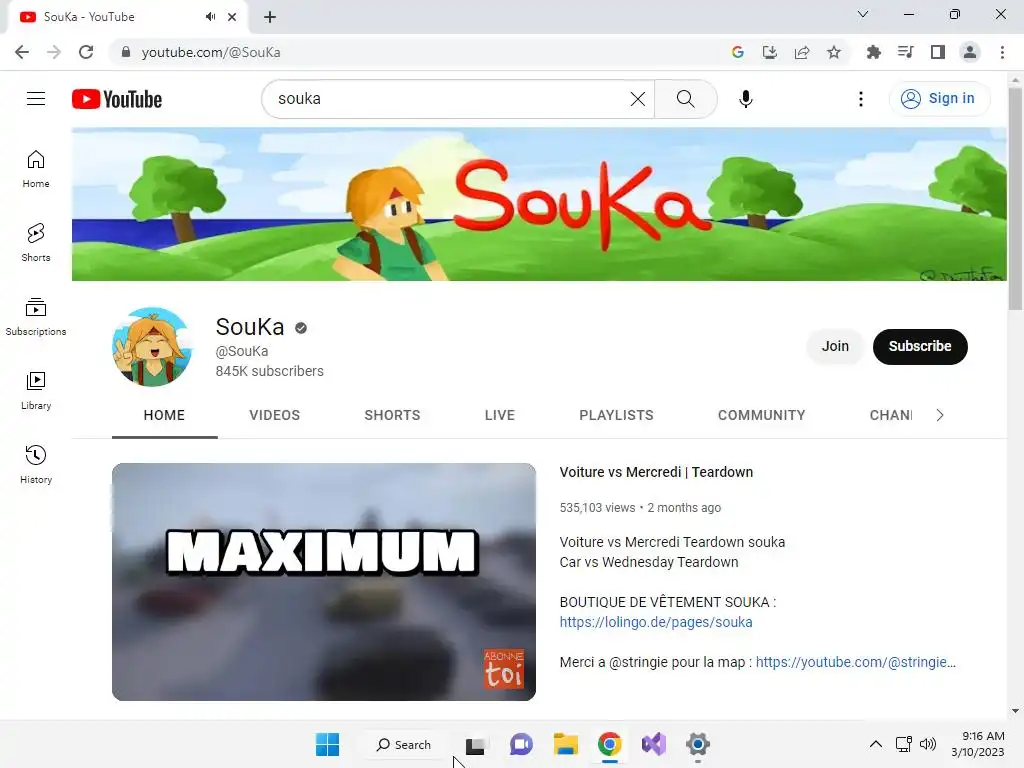Open Settings gear on taskbar
This screenshot has height=768, width=1024.
(697, 744)
